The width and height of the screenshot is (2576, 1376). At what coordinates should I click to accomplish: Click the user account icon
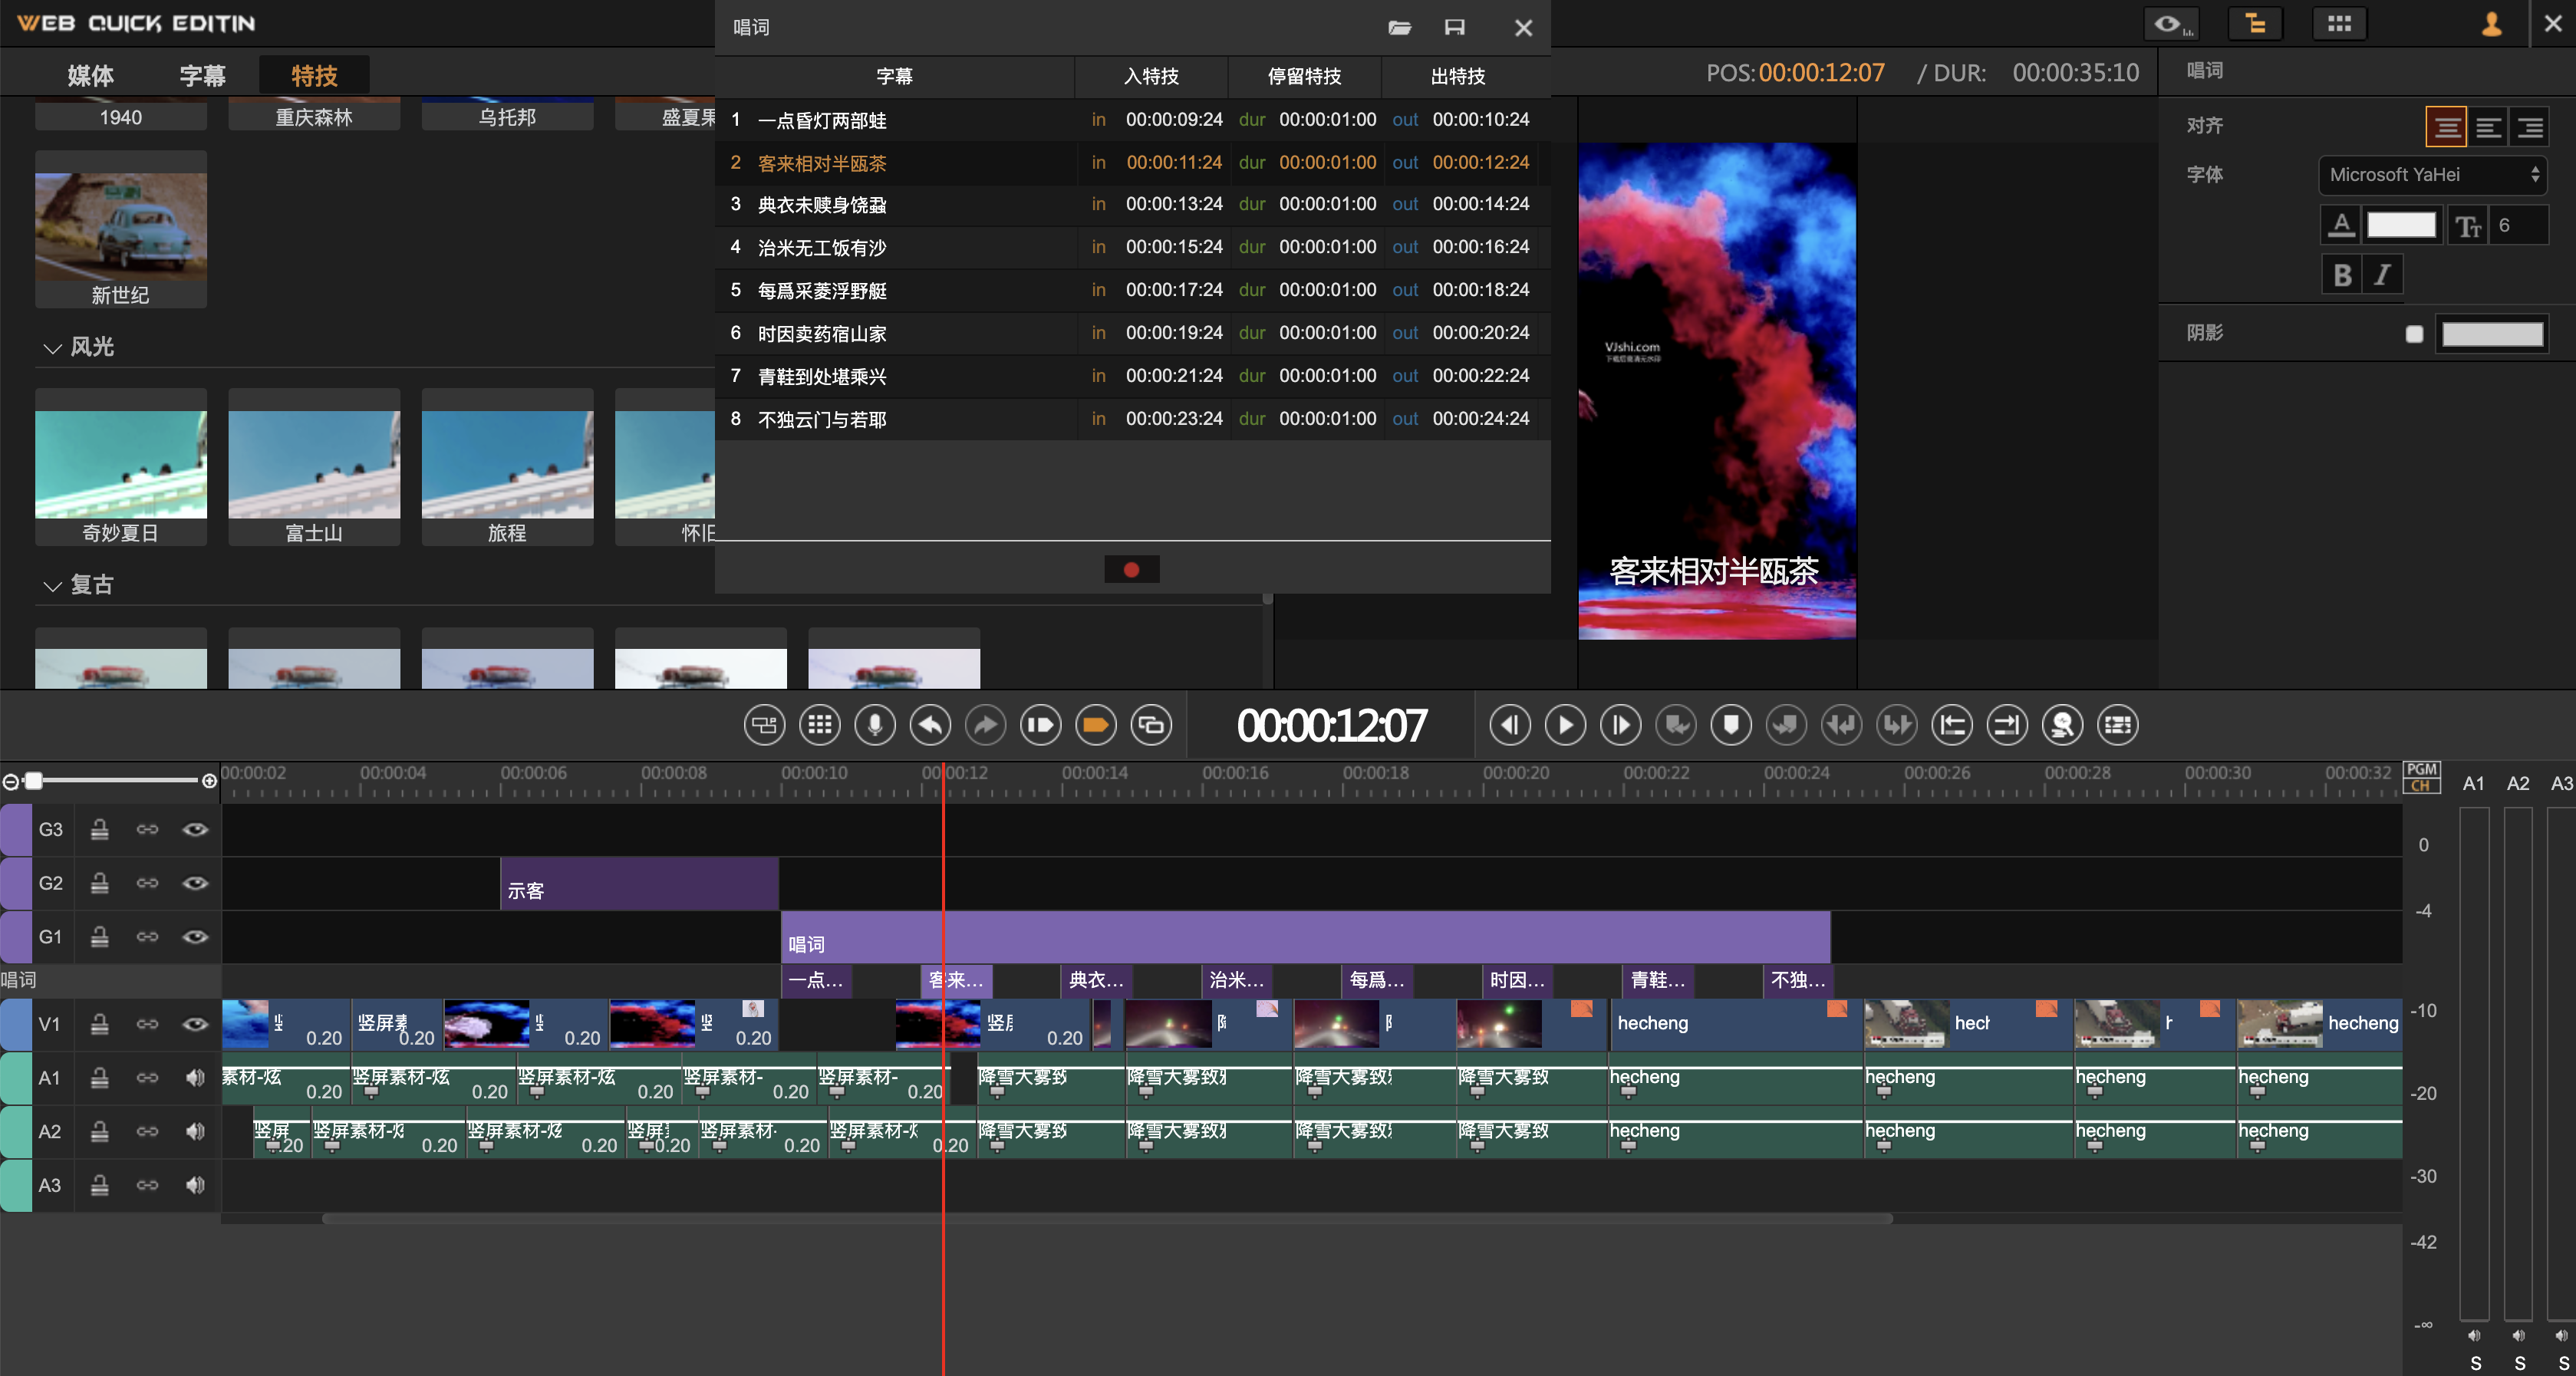(x=2491, y=24)
